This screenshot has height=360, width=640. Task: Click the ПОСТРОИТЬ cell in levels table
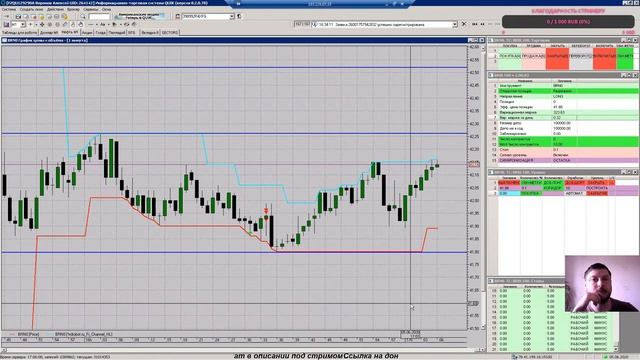click(597, 188)
